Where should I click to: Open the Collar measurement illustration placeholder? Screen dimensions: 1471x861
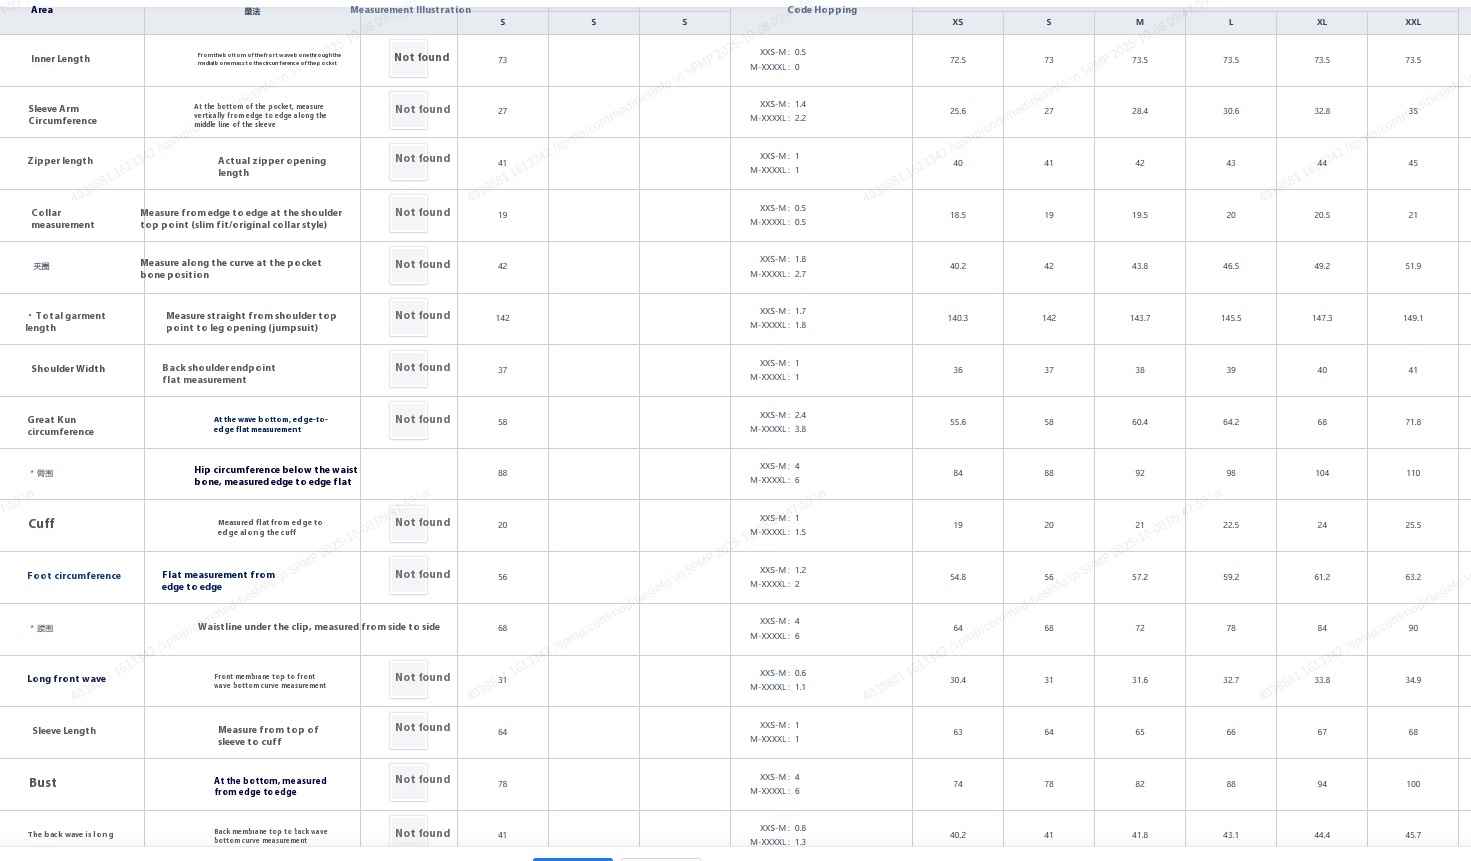click(408, 214)
